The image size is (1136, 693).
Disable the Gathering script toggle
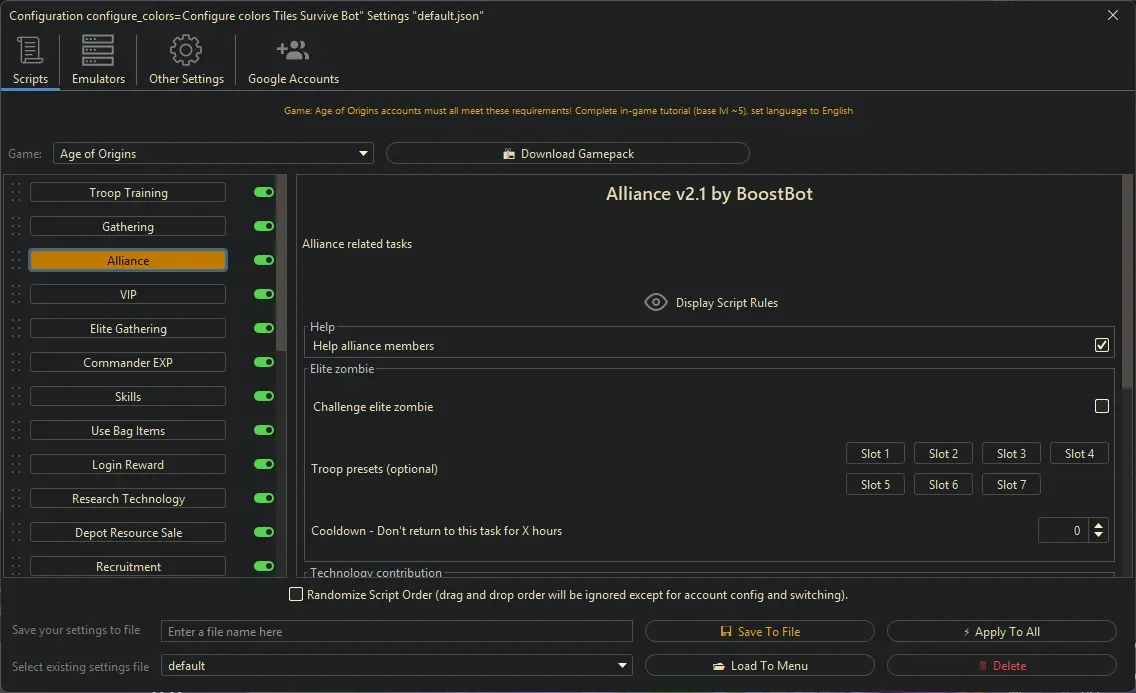click(264, 227)
